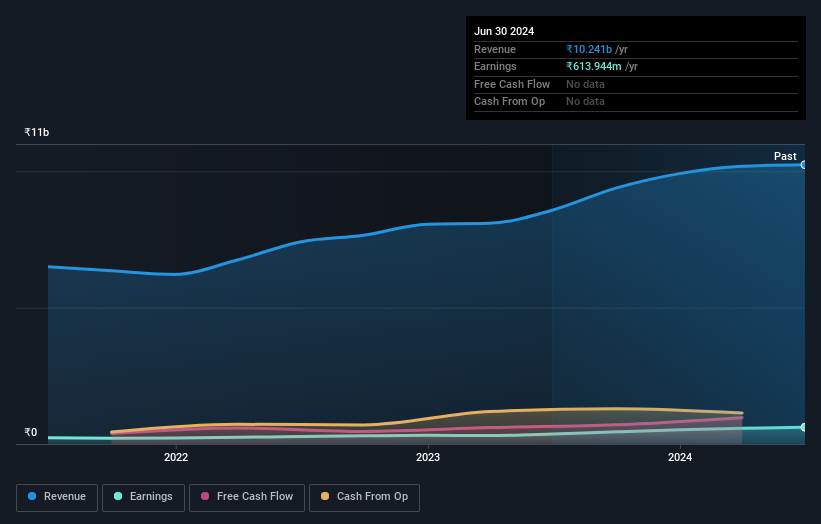This screenshot has height=524, width=821.
Task: Click the tooltip Revenue row label
Action: 495,49
